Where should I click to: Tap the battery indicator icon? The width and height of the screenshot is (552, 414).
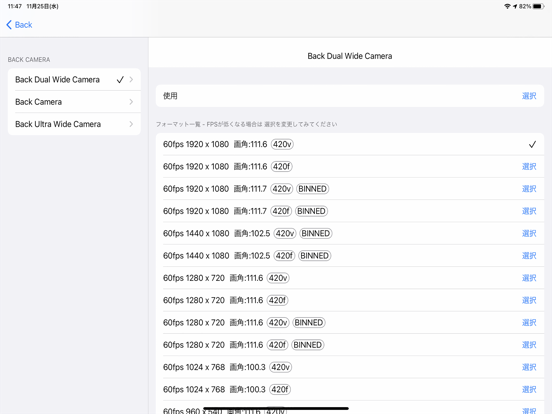[x=539, y=6]
